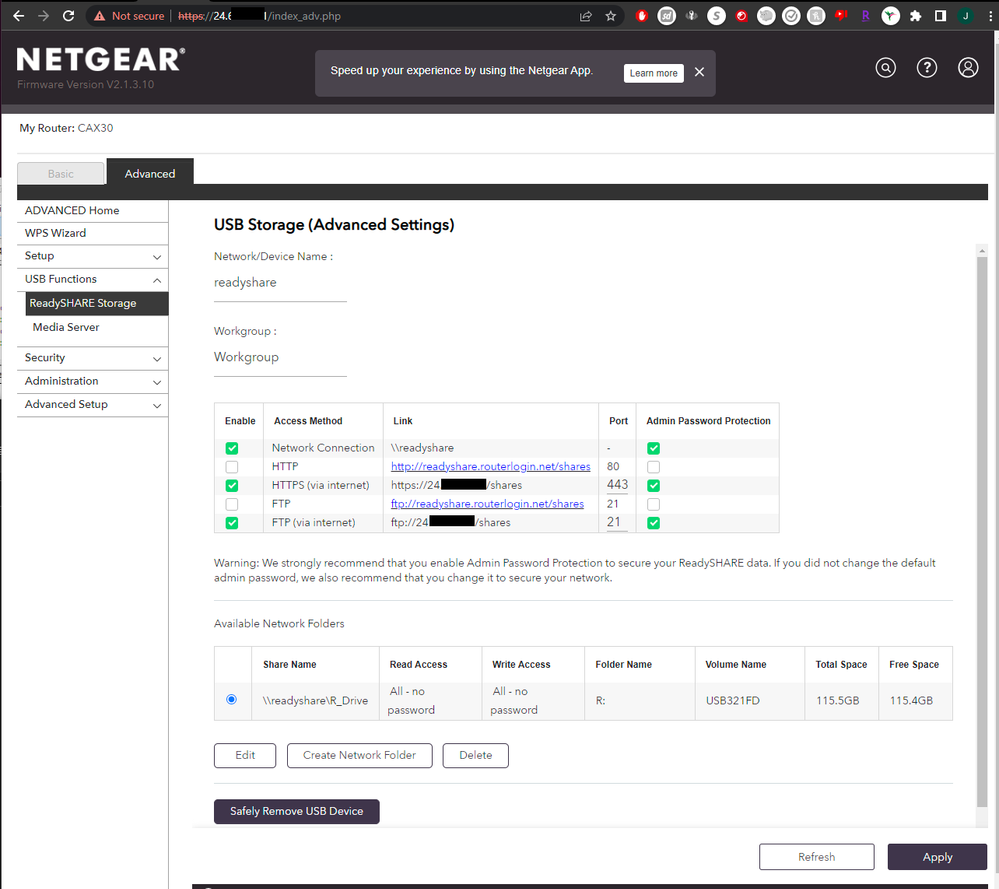Click Create Network Folder button
Viewport: 999px width, 889px height.
pos(359,755)
